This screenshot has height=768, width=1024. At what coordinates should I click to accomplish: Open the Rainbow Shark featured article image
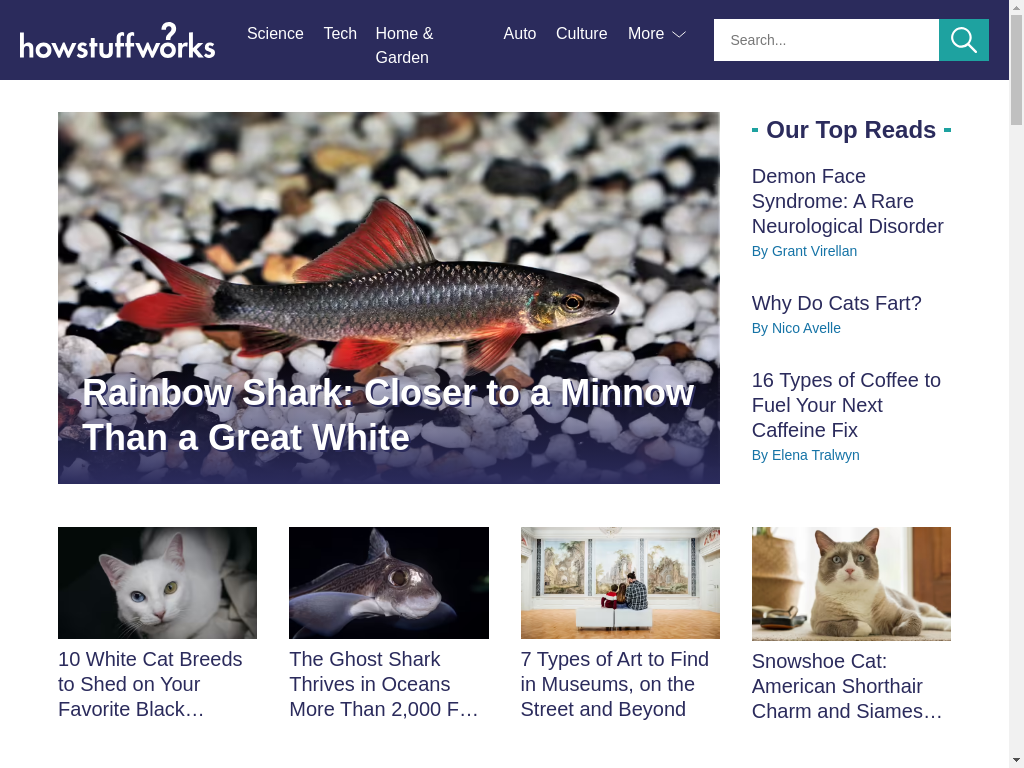(x=389, y=298)
